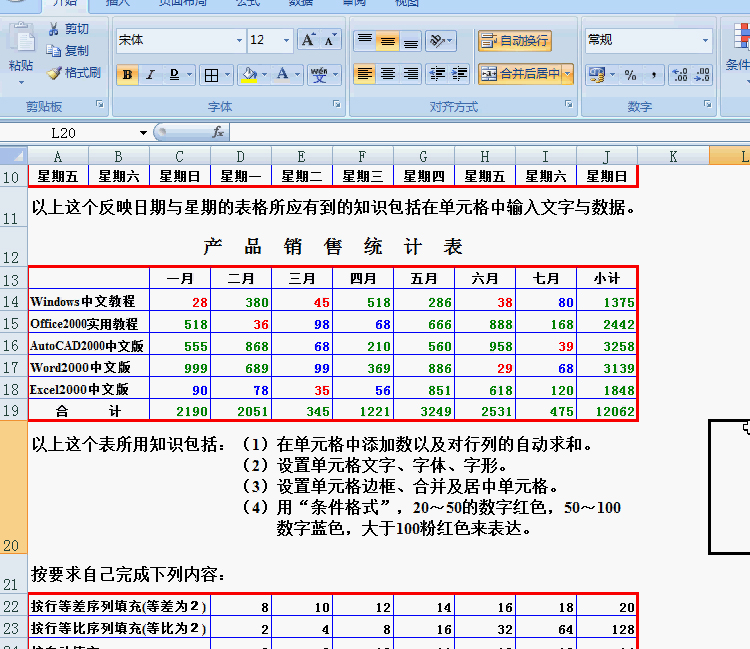Toggle Italic formatting
Image resolution: width=750 pixels, height=649 pixels.
[150, 75]
